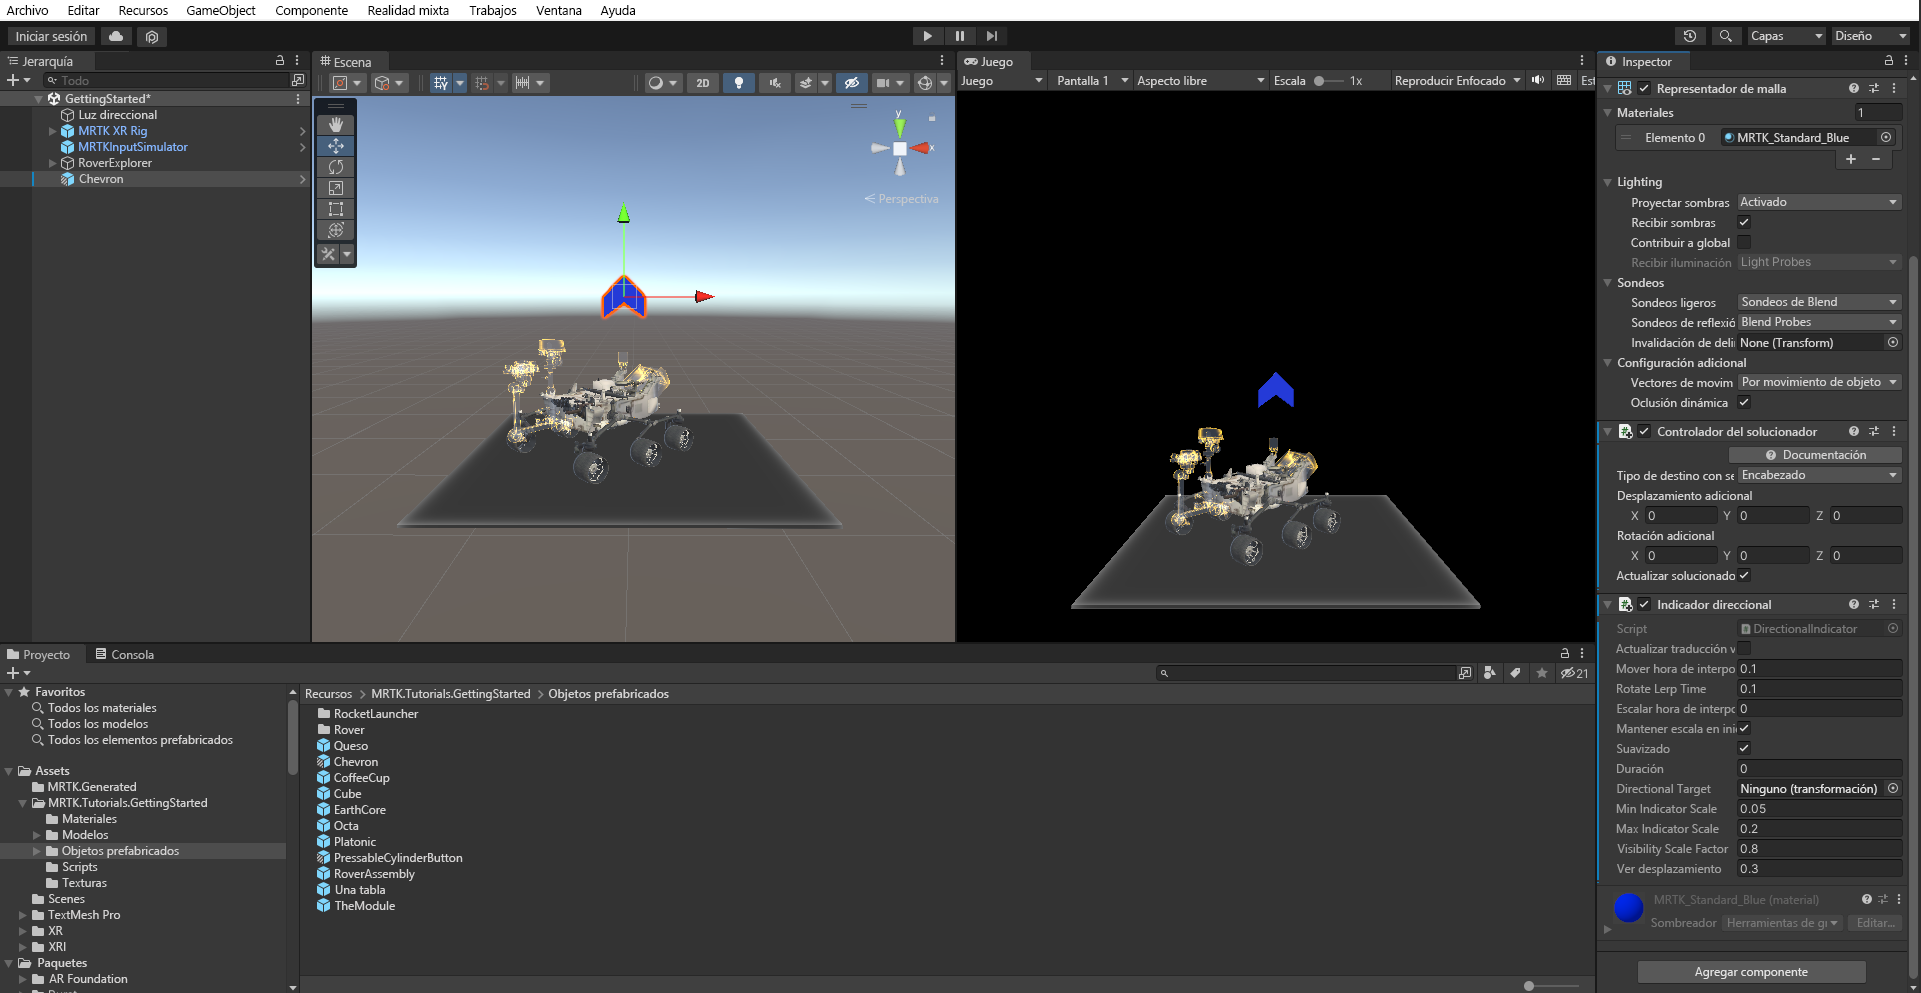Toggle Scene gizmos sphere icon
This screenshot has height=993, width=1921.
pos(925,83)
